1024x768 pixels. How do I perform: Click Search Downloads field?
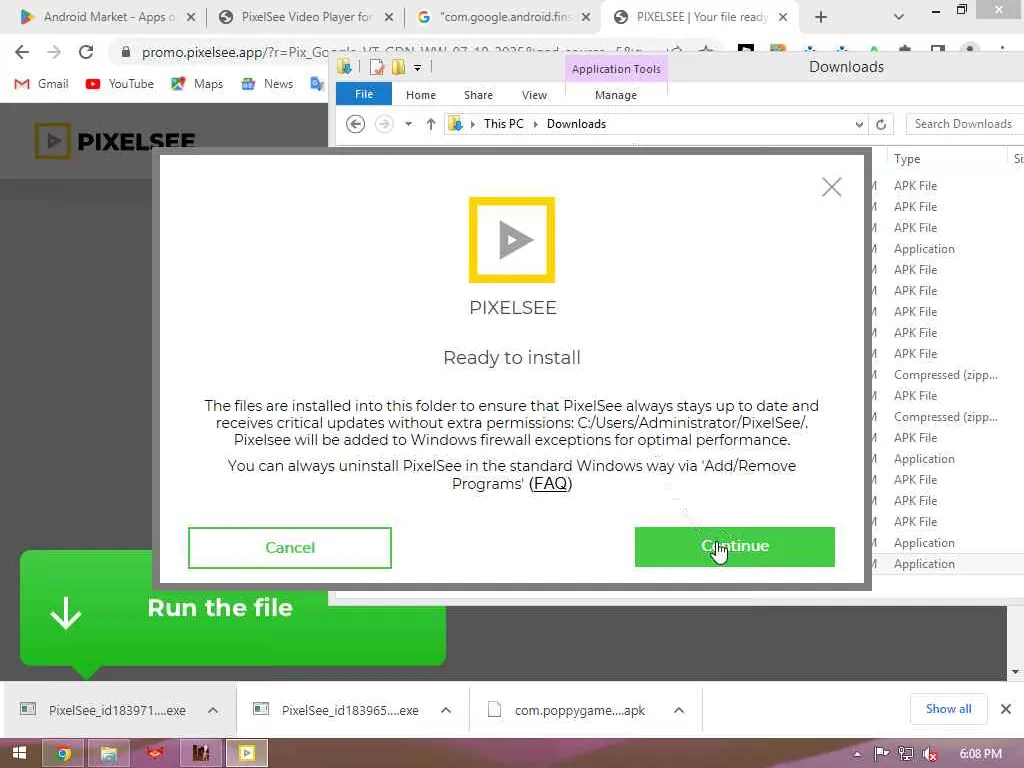pyautogui.click(x=964, y=123)
